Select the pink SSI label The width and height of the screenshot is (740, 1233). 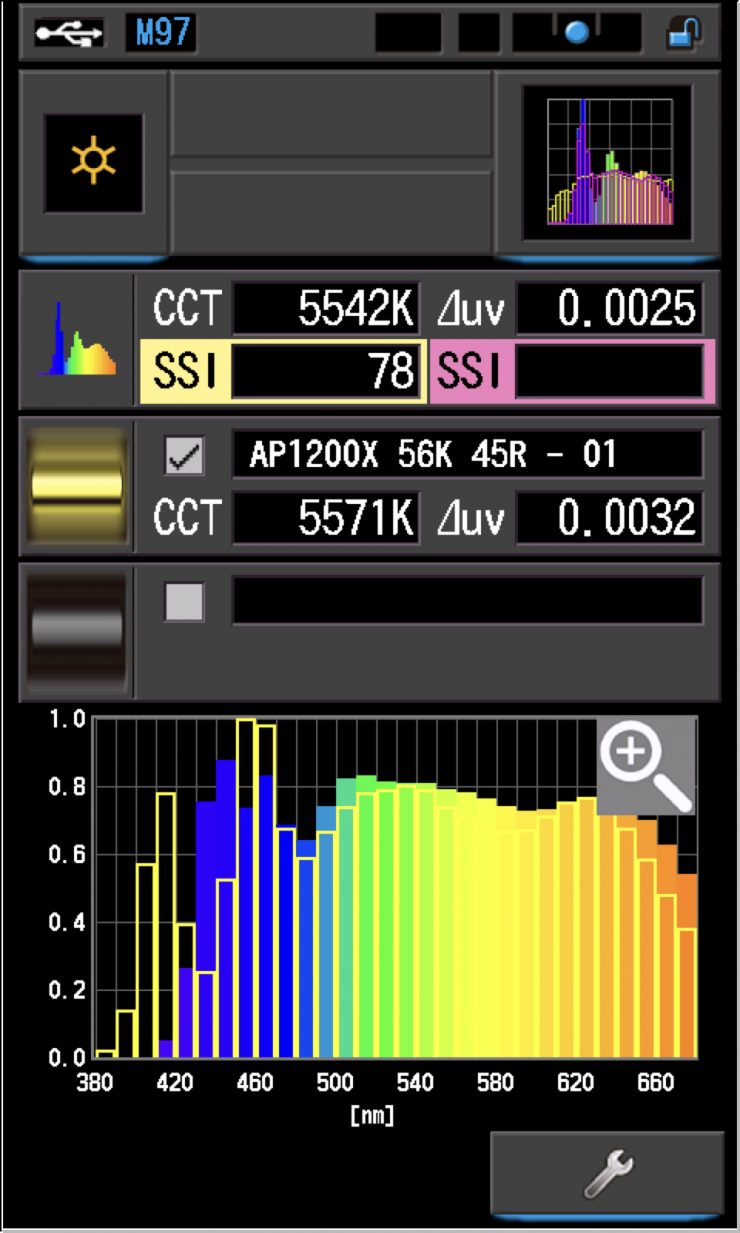470,371
